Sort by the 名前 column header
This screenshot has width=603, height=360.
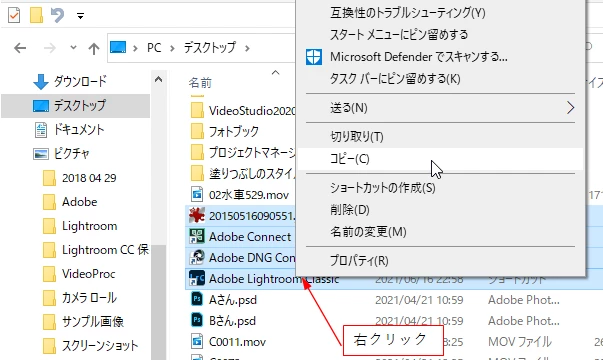click(200, 82)
